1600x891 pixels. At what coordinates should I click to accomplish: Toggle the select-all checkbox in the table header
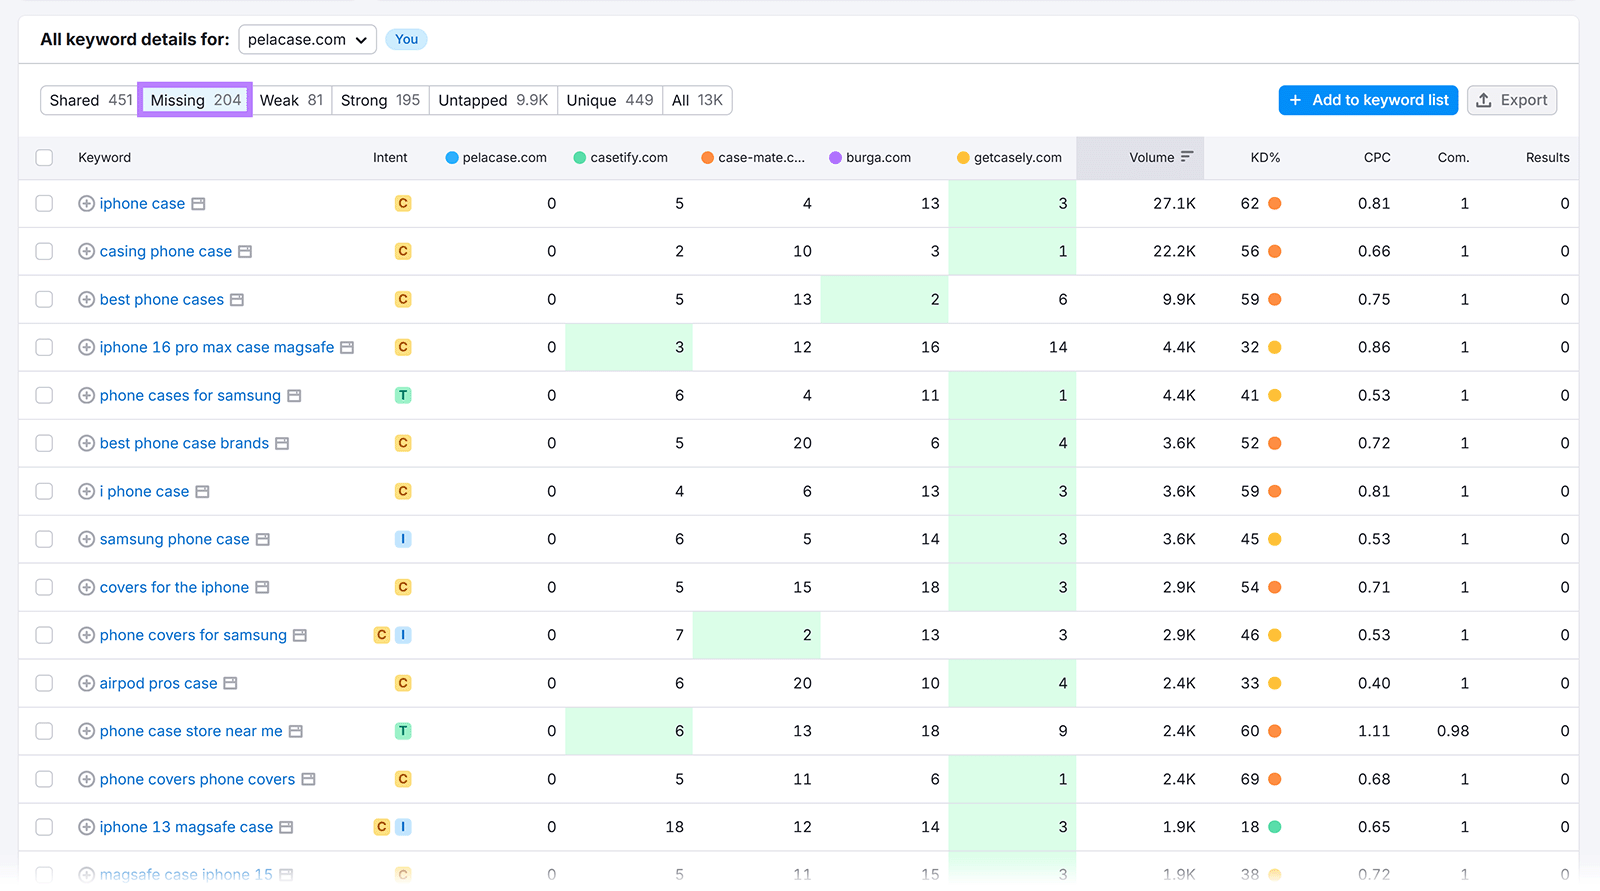pos(44,158)
